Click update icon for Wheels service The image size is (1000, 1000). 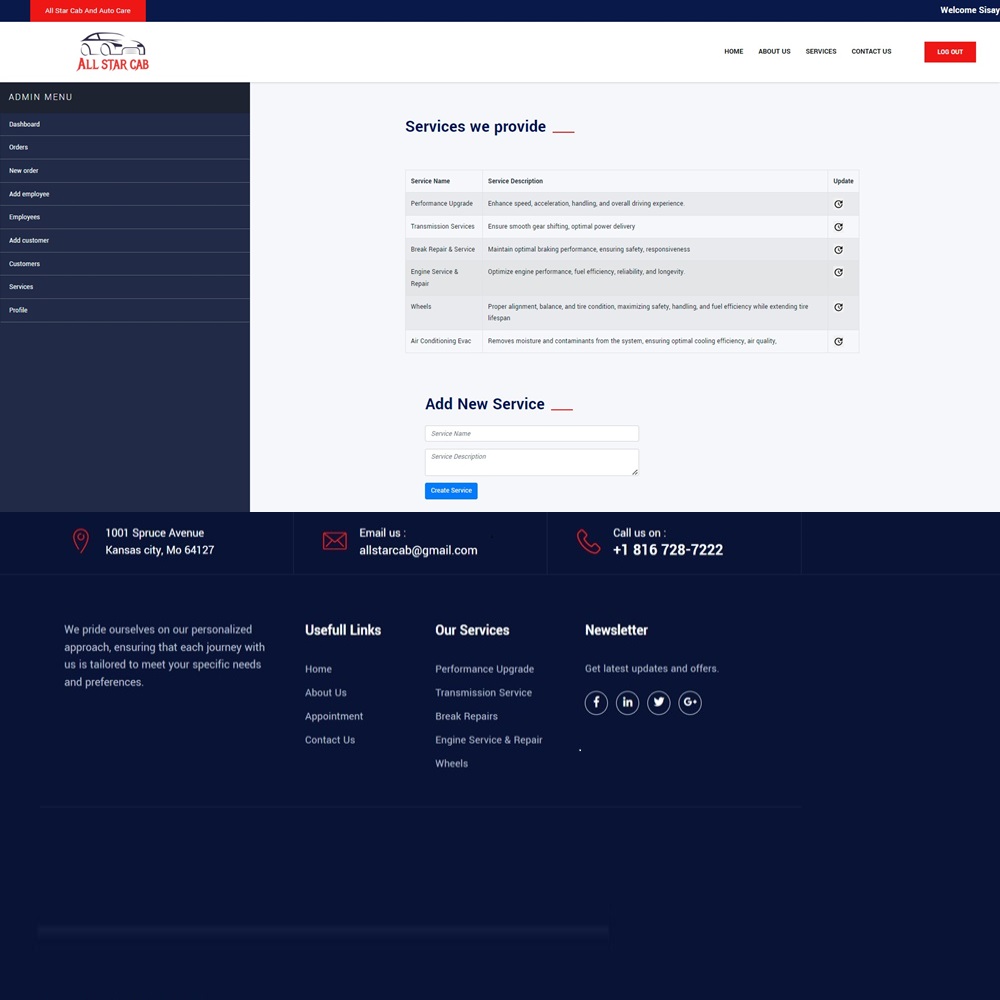click(838, 307)
